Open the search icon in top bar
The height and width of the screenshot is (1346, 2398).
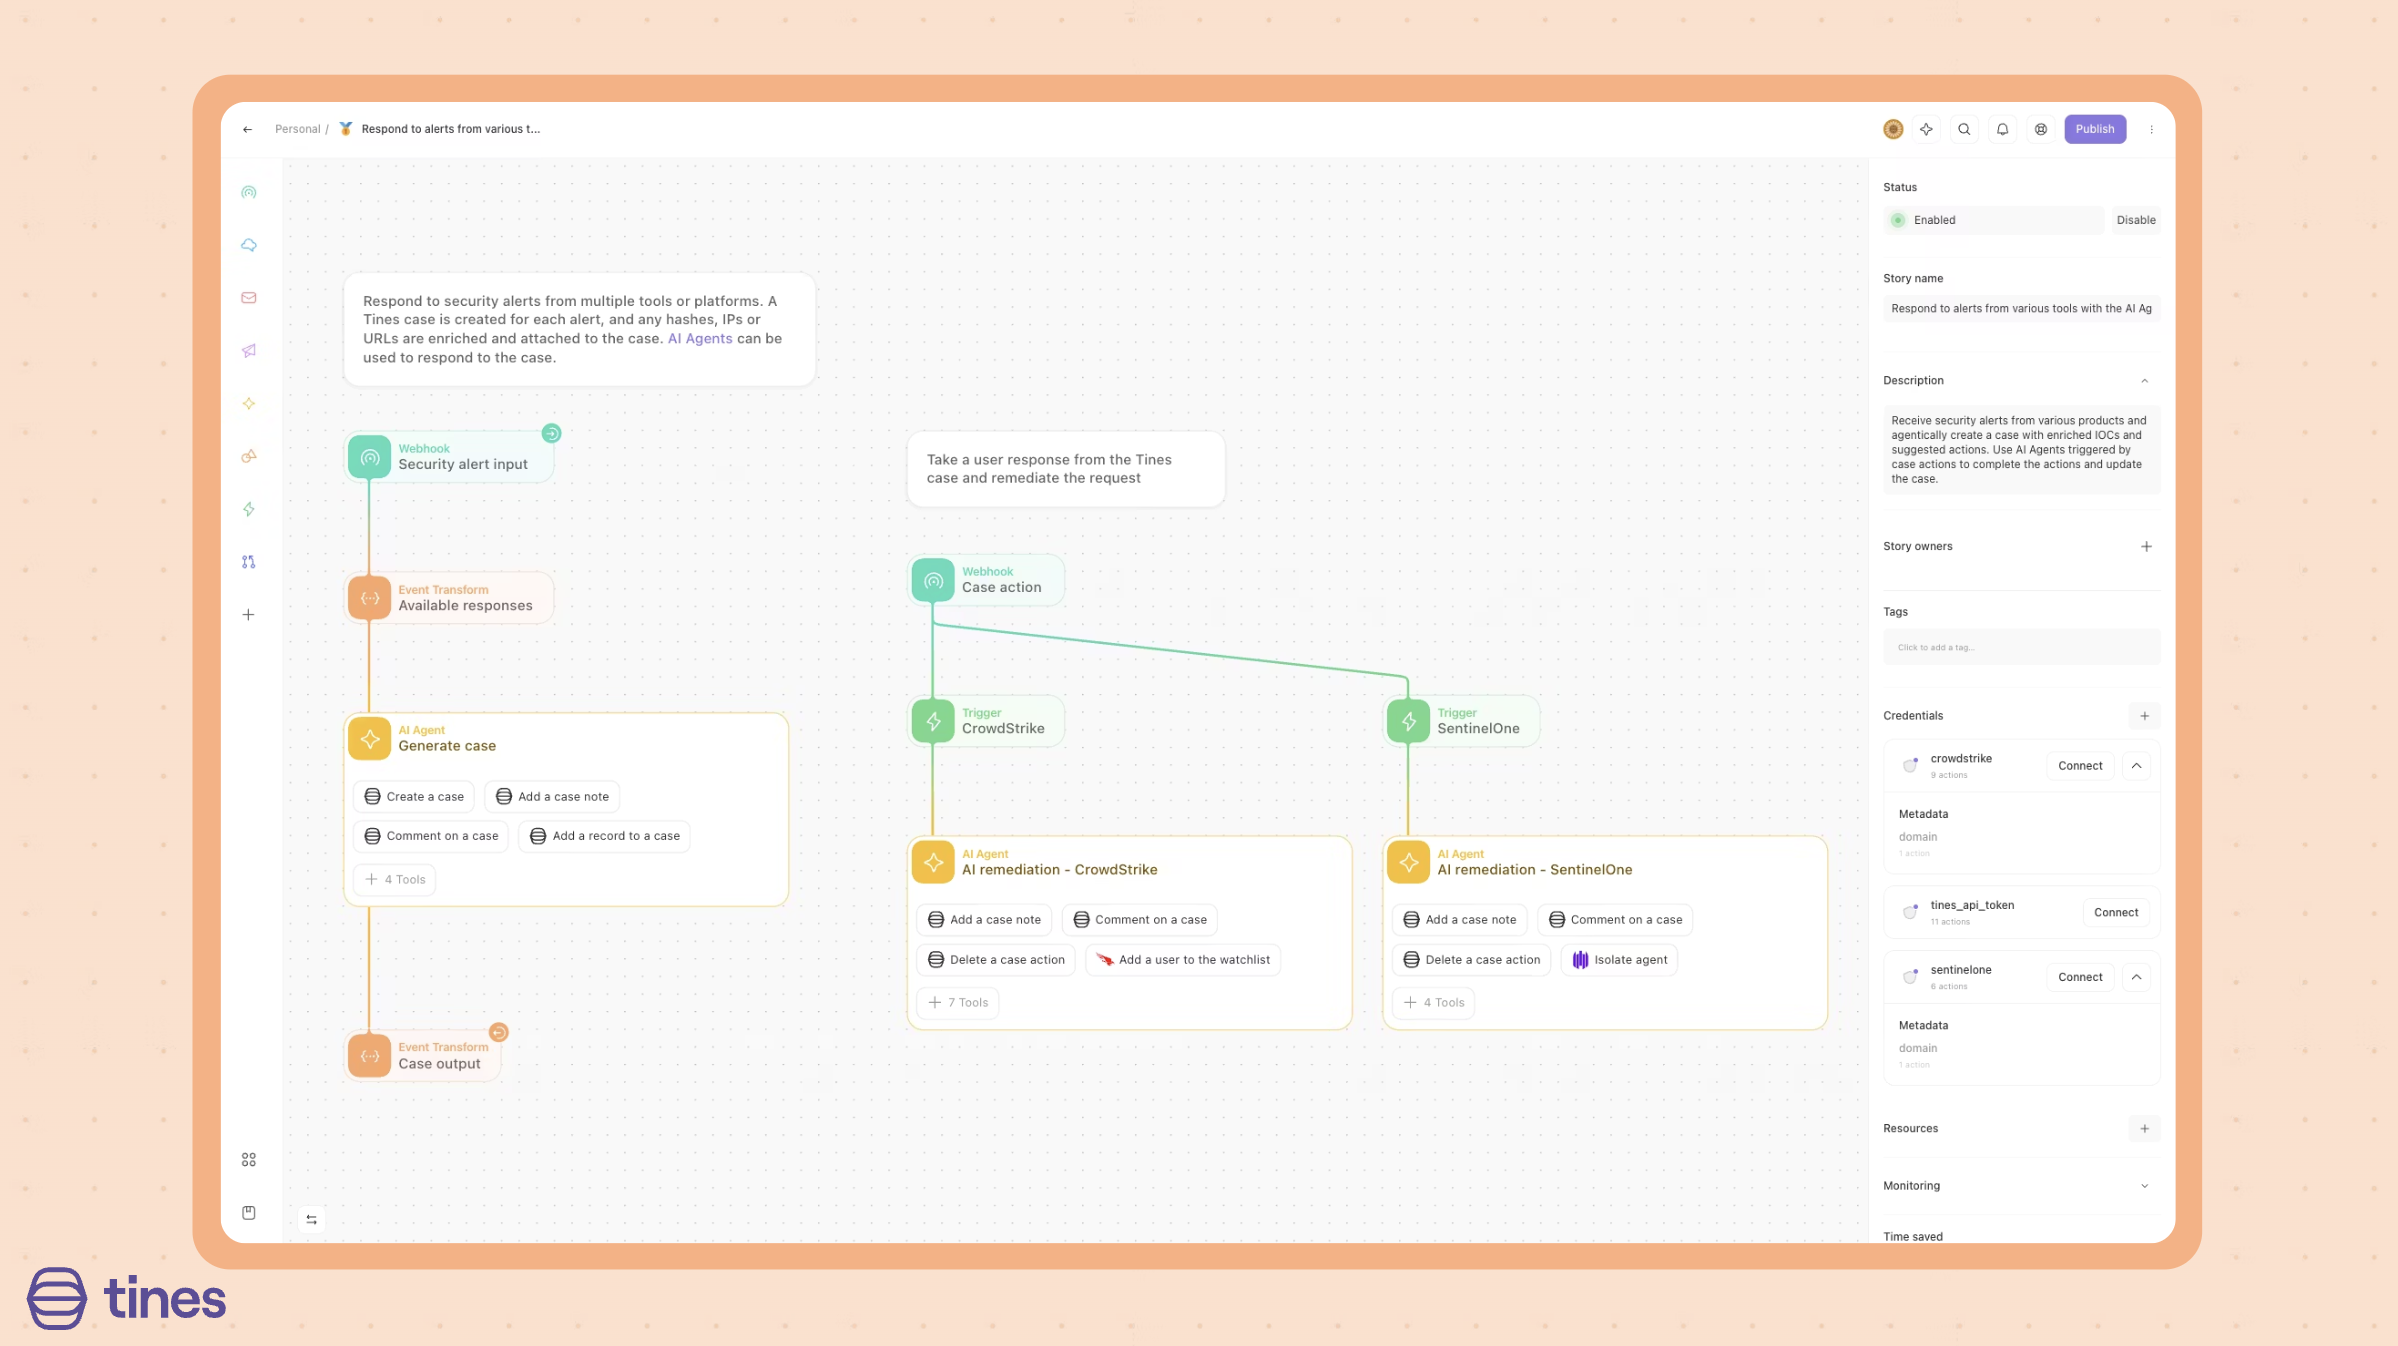point(1964,129)
